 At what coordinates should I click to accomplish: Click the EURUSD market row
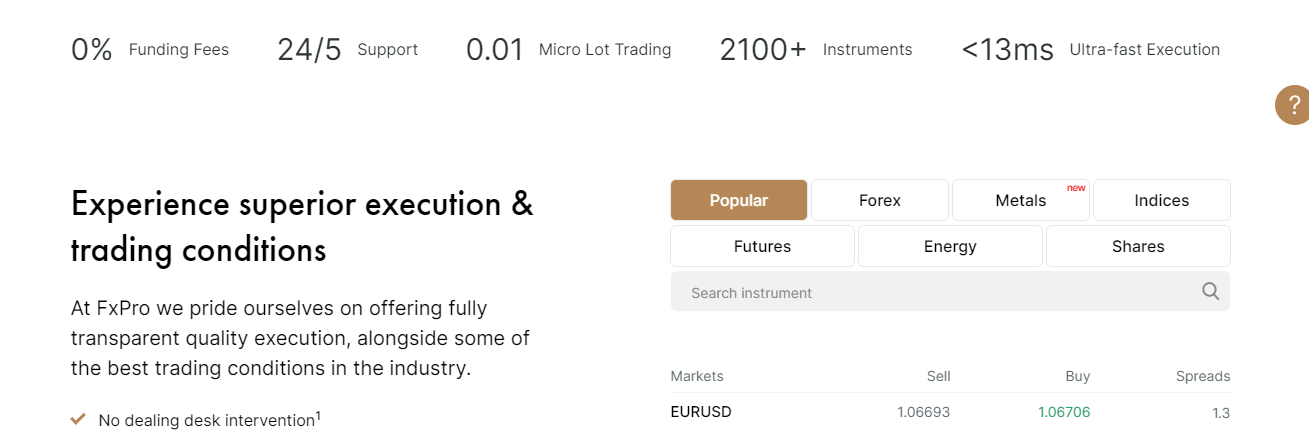tap(950, 412)
